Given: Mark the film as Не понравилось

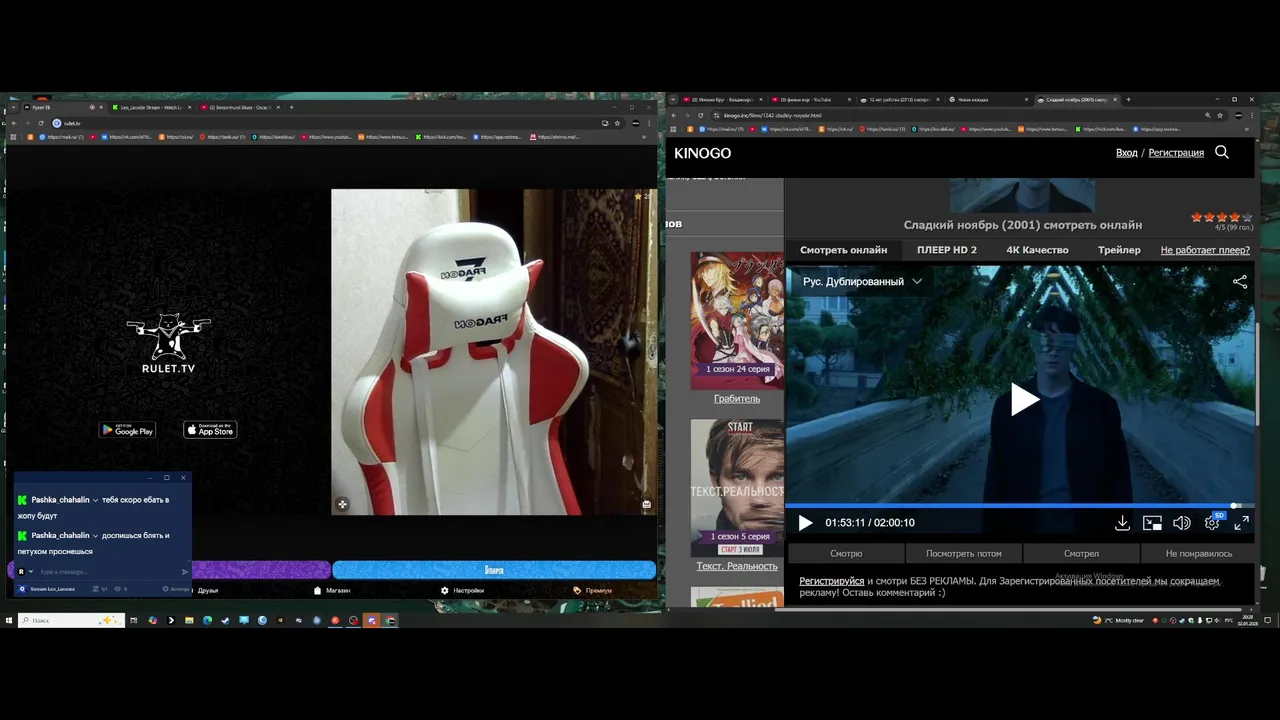Looking at the screenshot, I should pos(1198,553).
